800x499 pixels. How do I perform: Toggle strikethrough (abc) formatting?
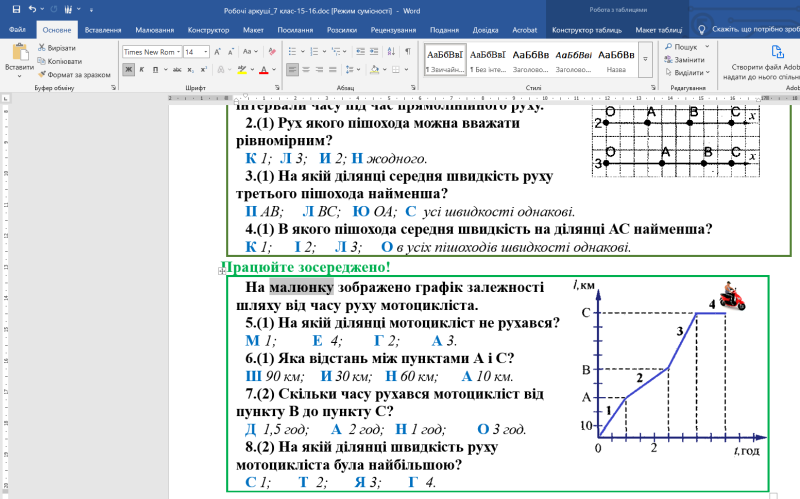click(177, 69)
